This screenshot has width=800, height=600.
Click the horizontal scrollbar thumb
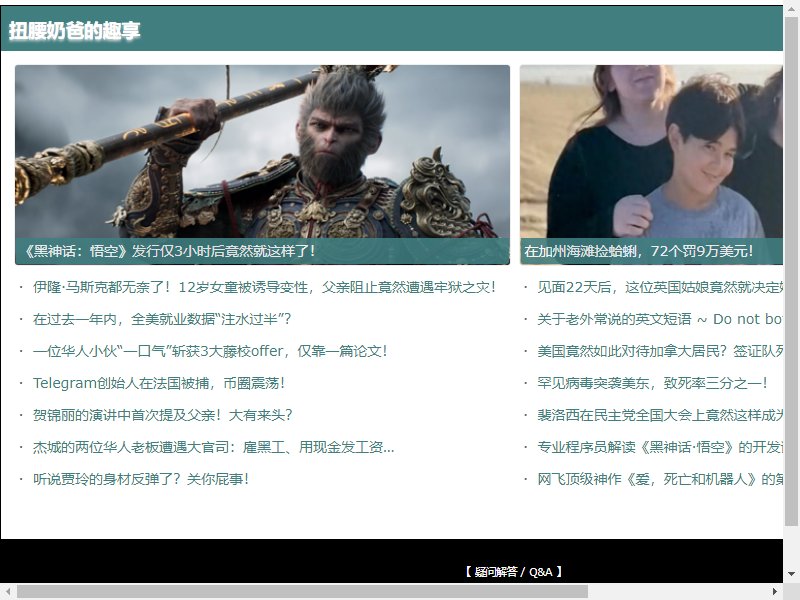[x=303, y=592]
